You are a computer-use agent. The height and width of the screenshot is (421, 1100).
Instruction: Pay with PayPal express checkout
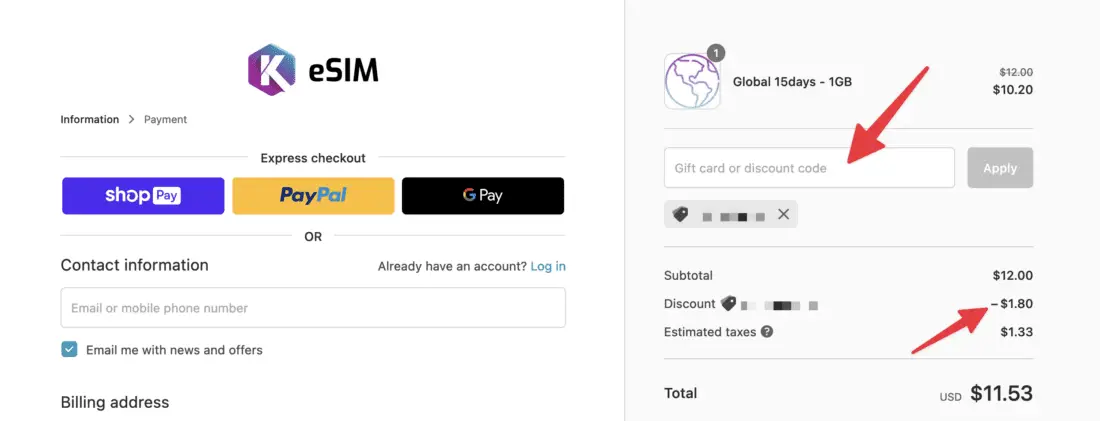(x=313, y=196)
